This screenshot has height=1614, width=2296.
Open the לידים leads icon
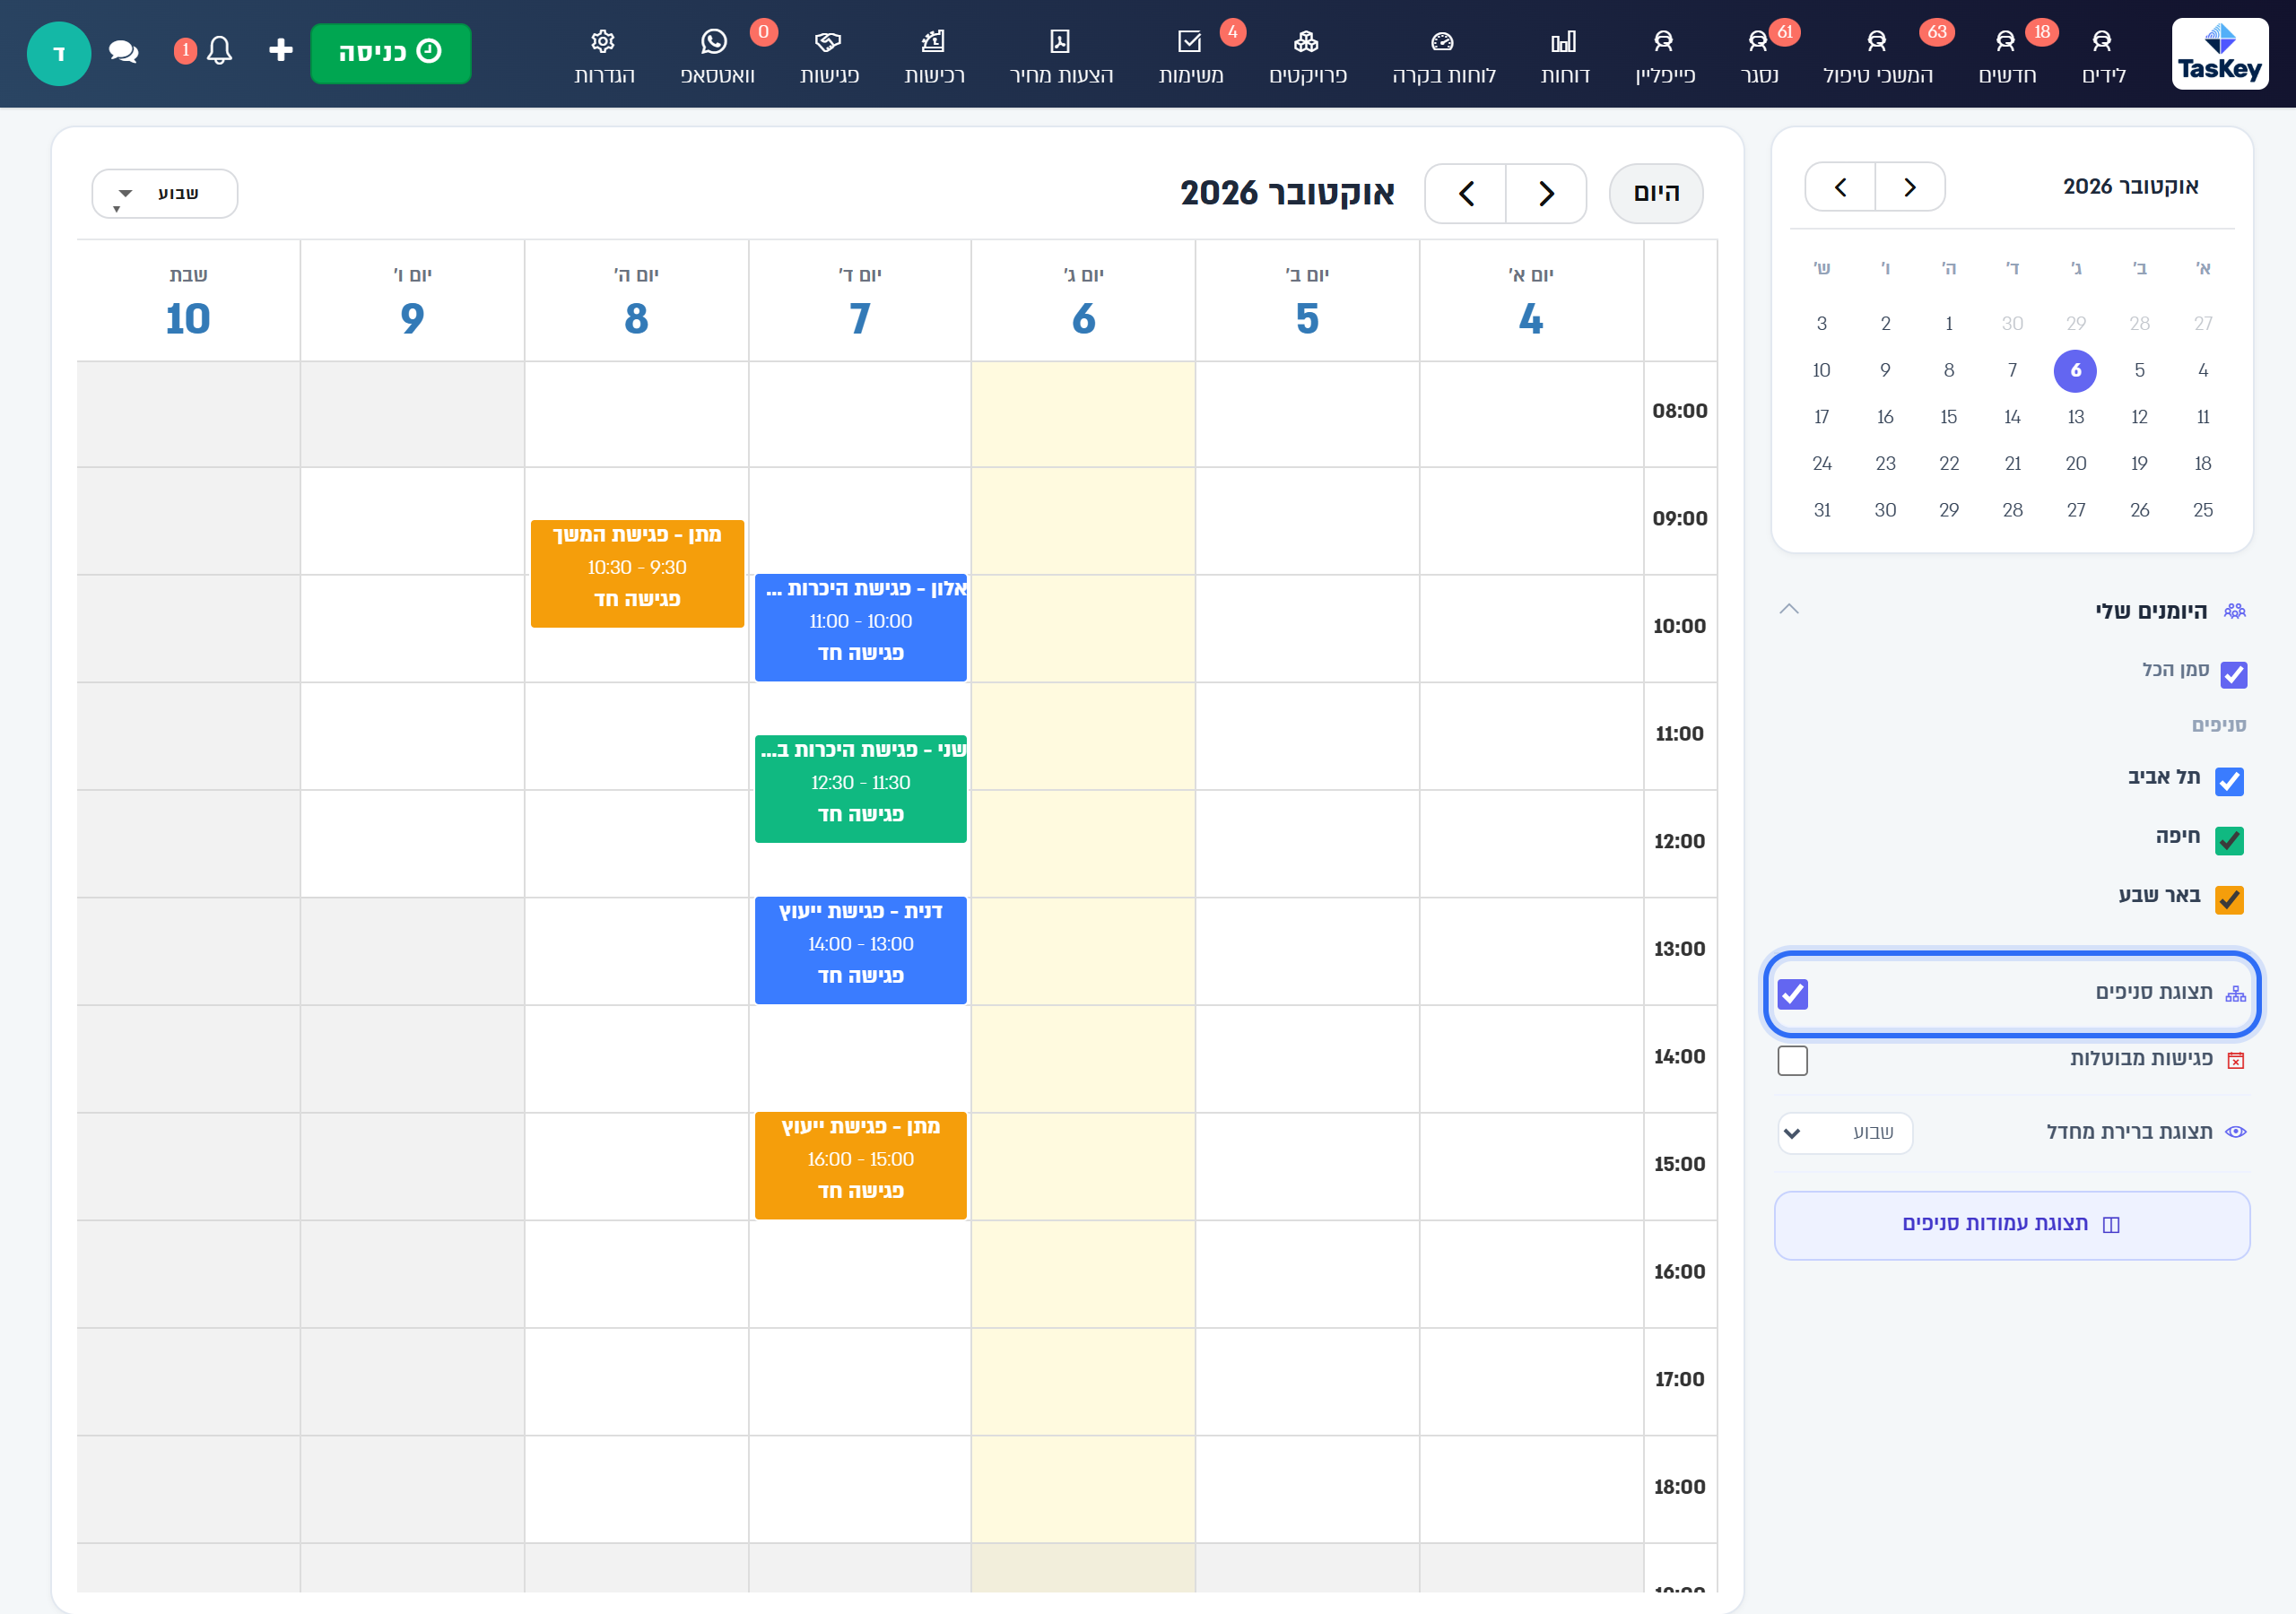2102,42
